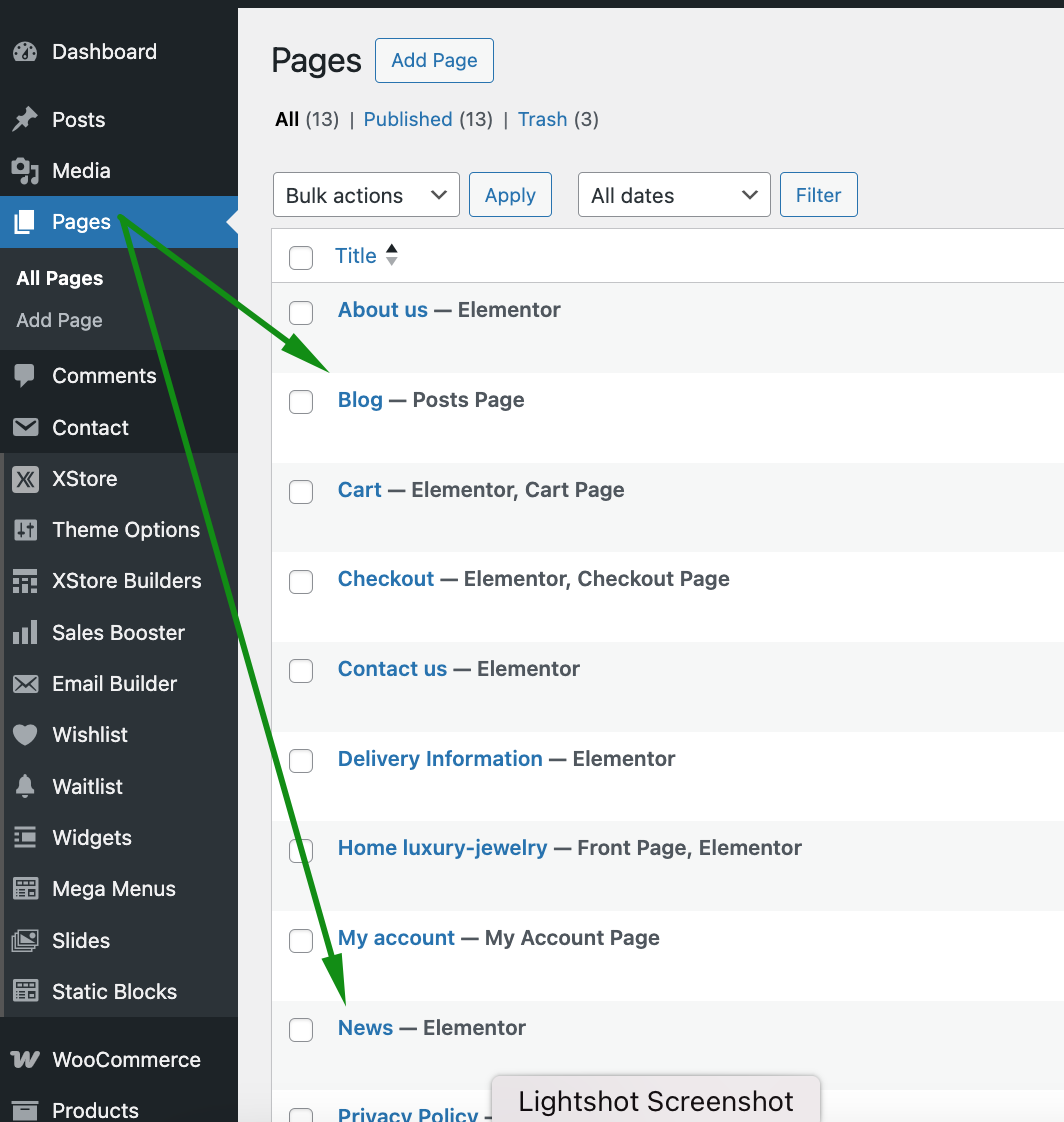This screenshot has height=1122, width=1064.
Task: Open the All dates filter dropdown
Action: 674,195
